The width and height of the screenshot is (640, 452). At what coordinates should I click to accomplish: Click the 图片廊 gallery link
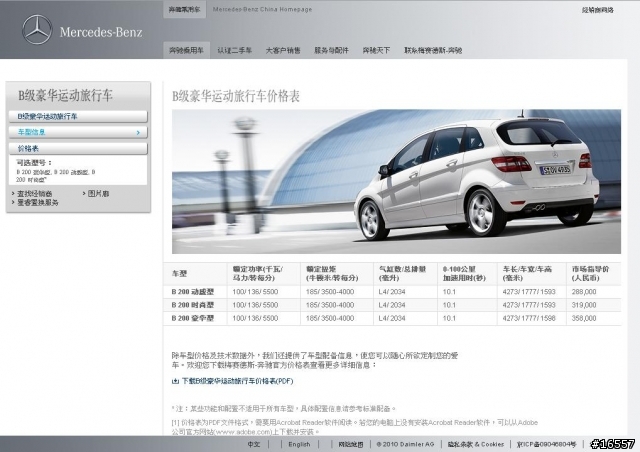pos(98,194)
